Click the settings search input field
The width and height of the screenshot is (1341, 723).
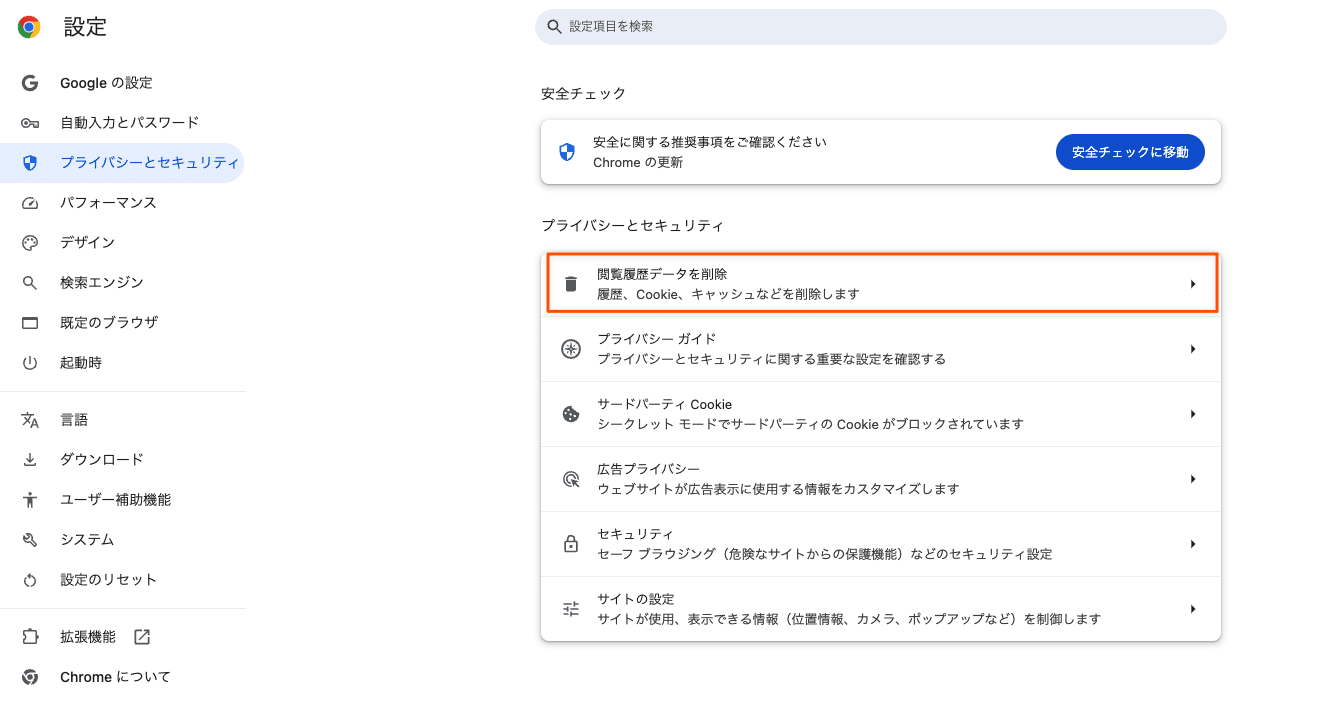[880, 27]
